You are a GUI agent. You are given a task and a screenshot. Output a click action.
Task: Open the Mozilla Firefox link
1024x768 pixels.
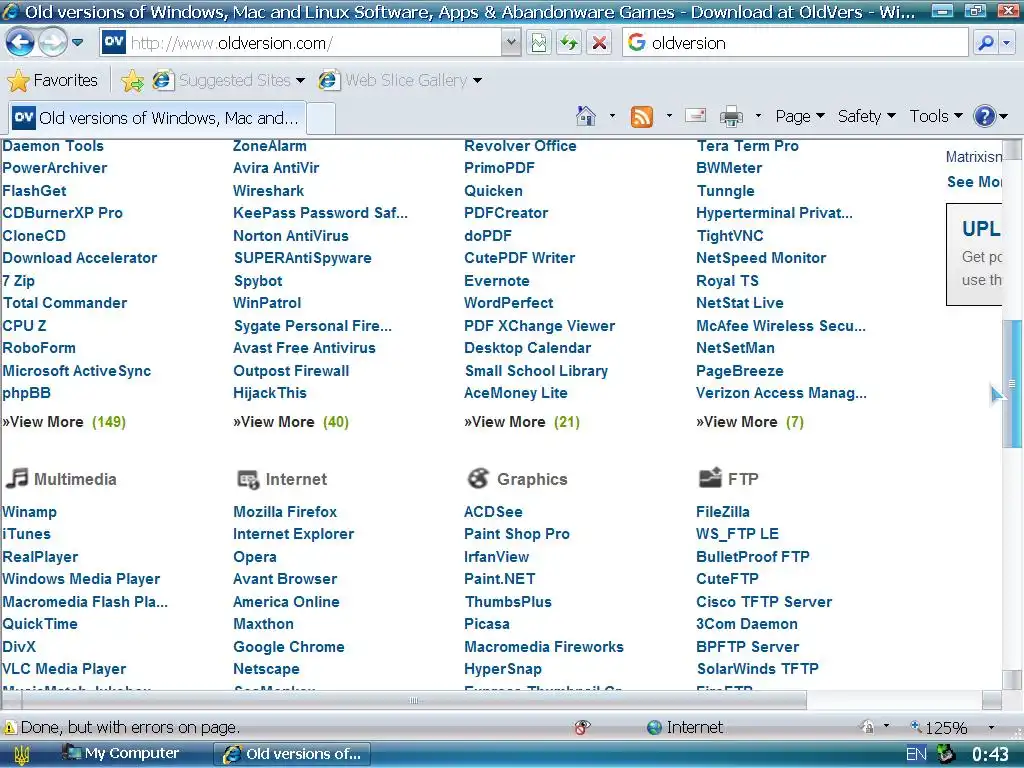(x=285, y=512)
